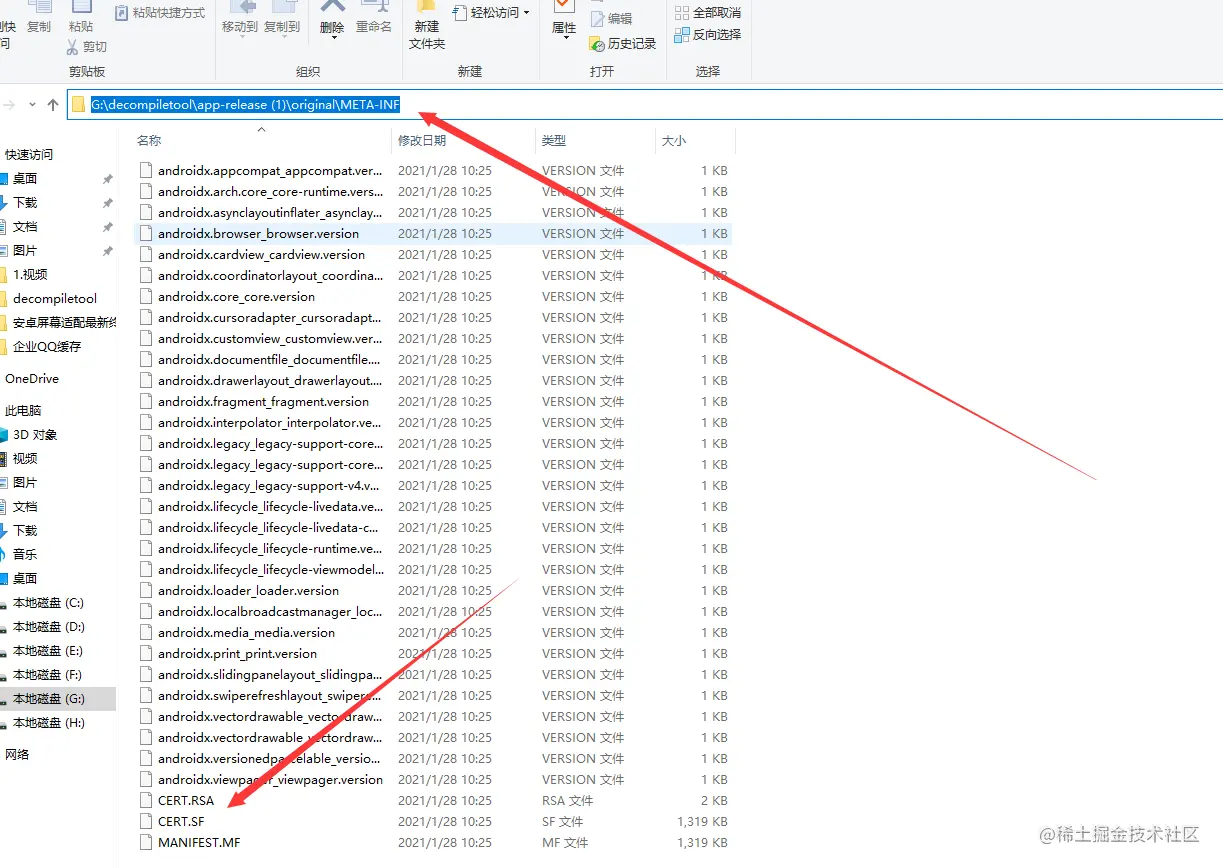Click Select none (全部取消)
The width and height of the screenshot is (1223, 868).
tap(708, 13)
